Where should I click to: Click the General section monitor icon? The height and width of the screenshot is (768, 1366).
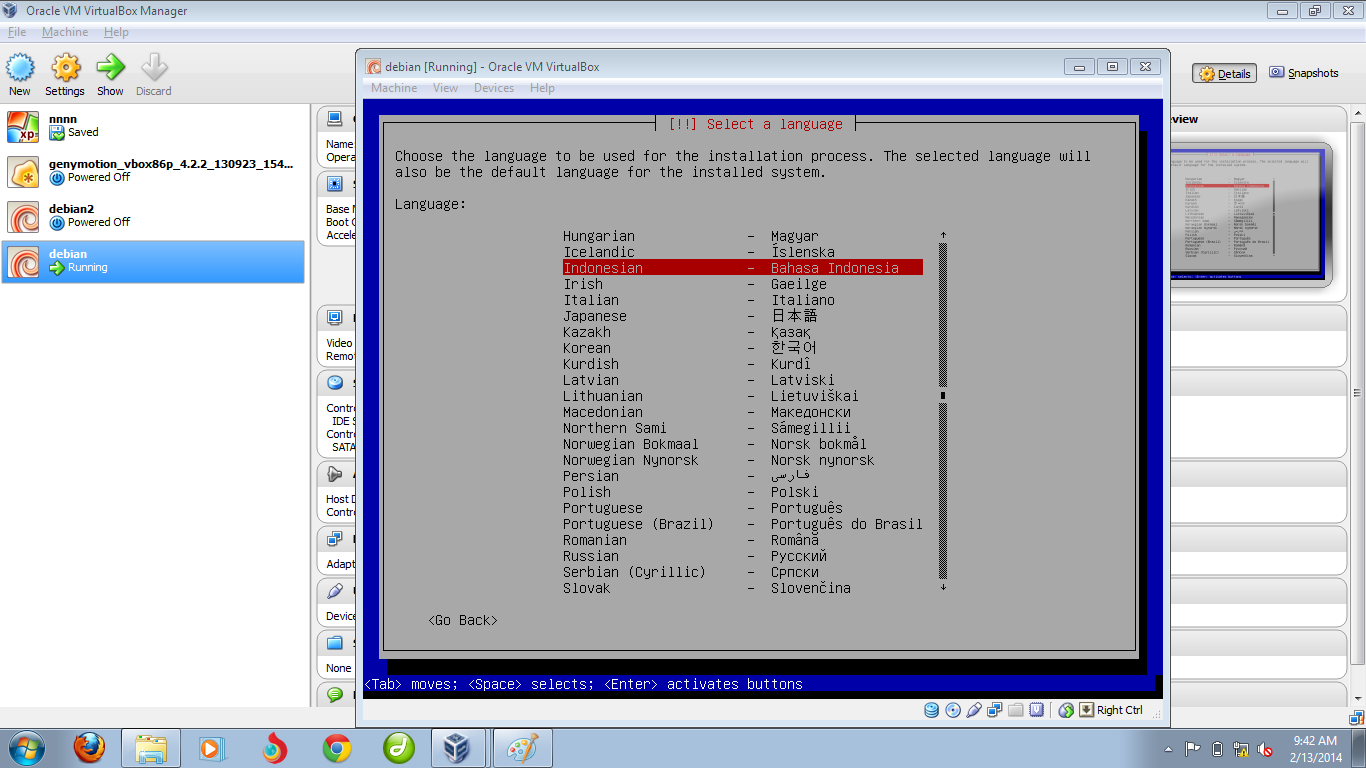click(335, 119)
